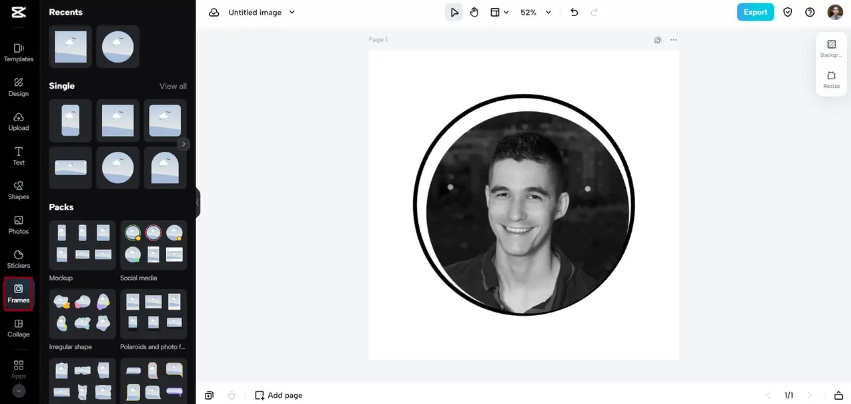Screen dimensions: 851x404
Task: Activate the Hand pan tool
Action: [x=474, y=12]
